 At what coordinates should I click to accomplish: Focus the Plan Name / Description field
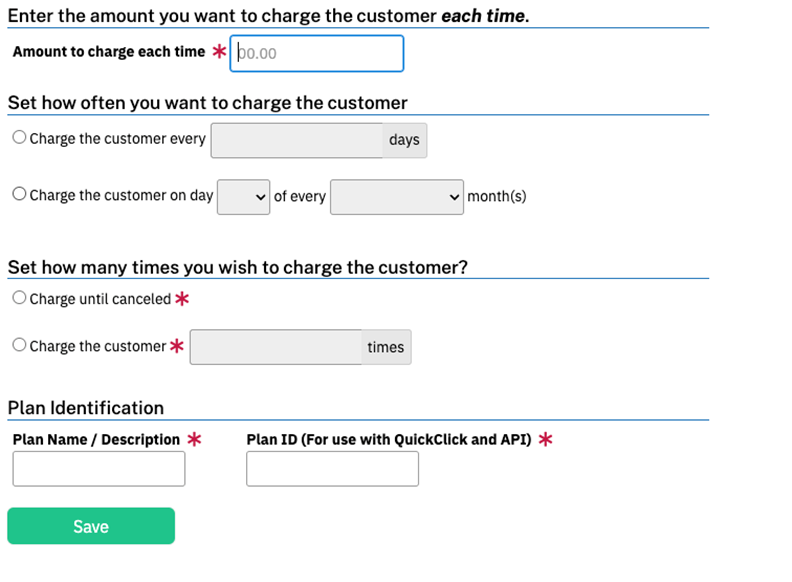[x=99, y=468]
